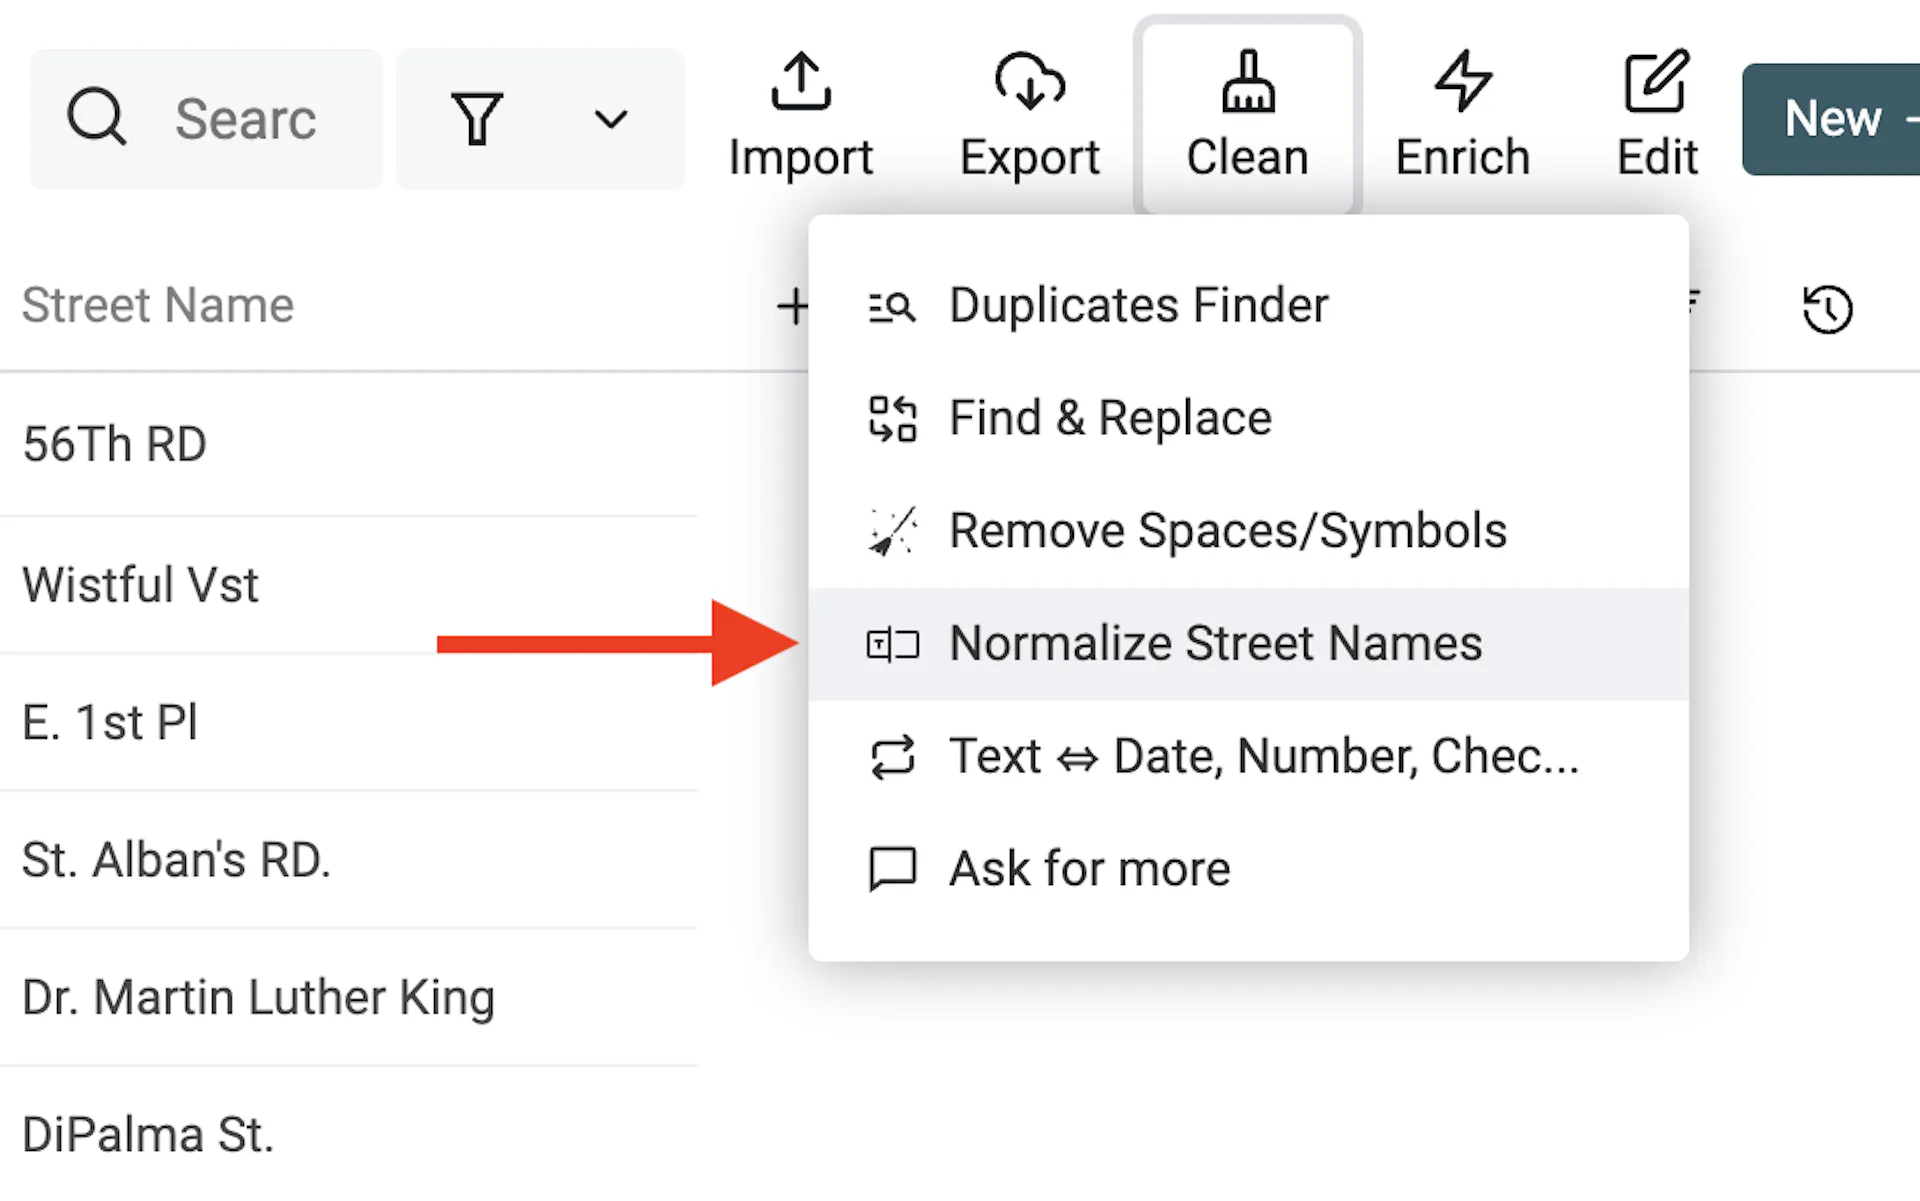Select the E. 1st Pl cell

tap(348, 723)
